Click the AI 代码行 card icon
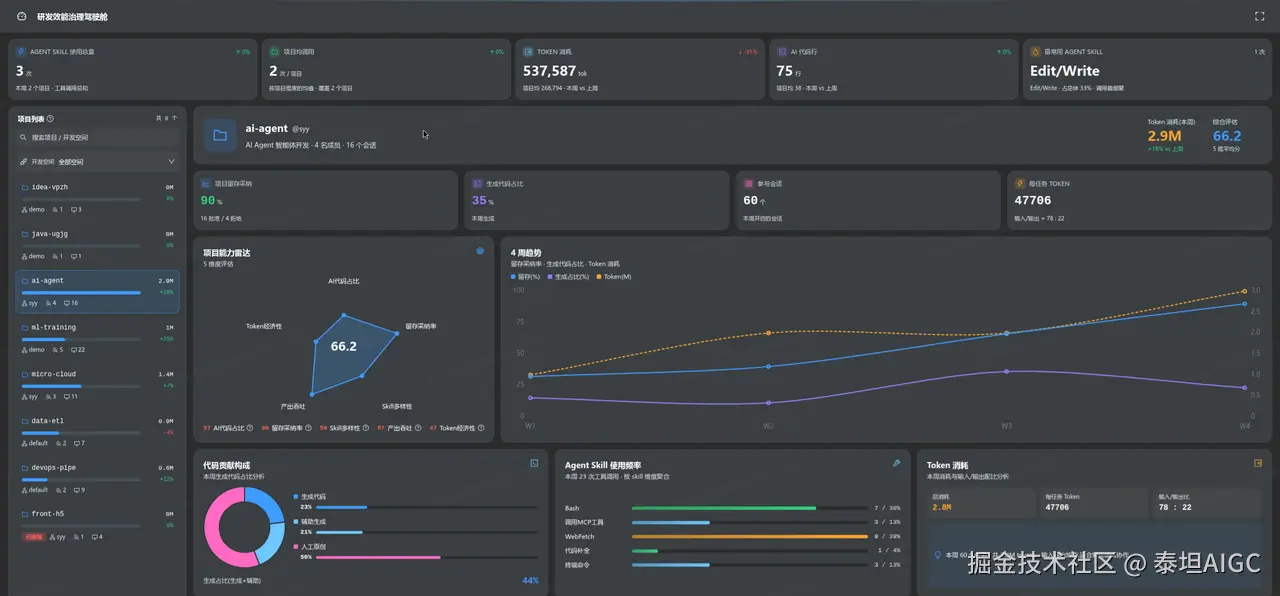This screenshot has width=1280, height=596. click(x=782, y=51)
